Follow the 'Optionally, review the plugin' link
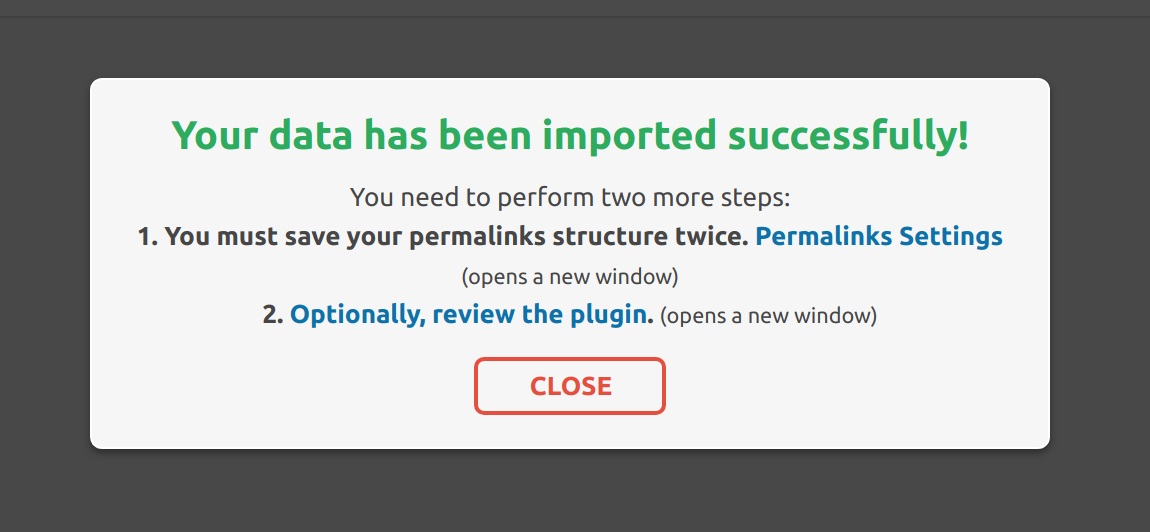The width and height of the screenshot is (1150, 532). [x=471, y=315]
